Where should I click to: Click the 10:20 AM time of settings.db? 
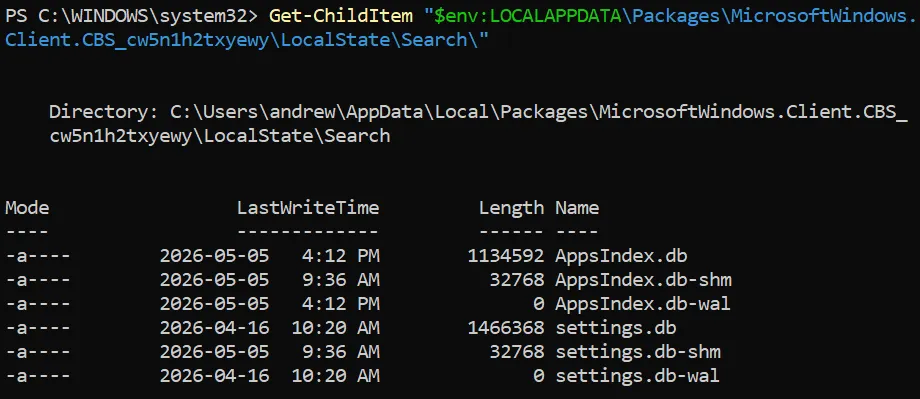pos(336,327)
